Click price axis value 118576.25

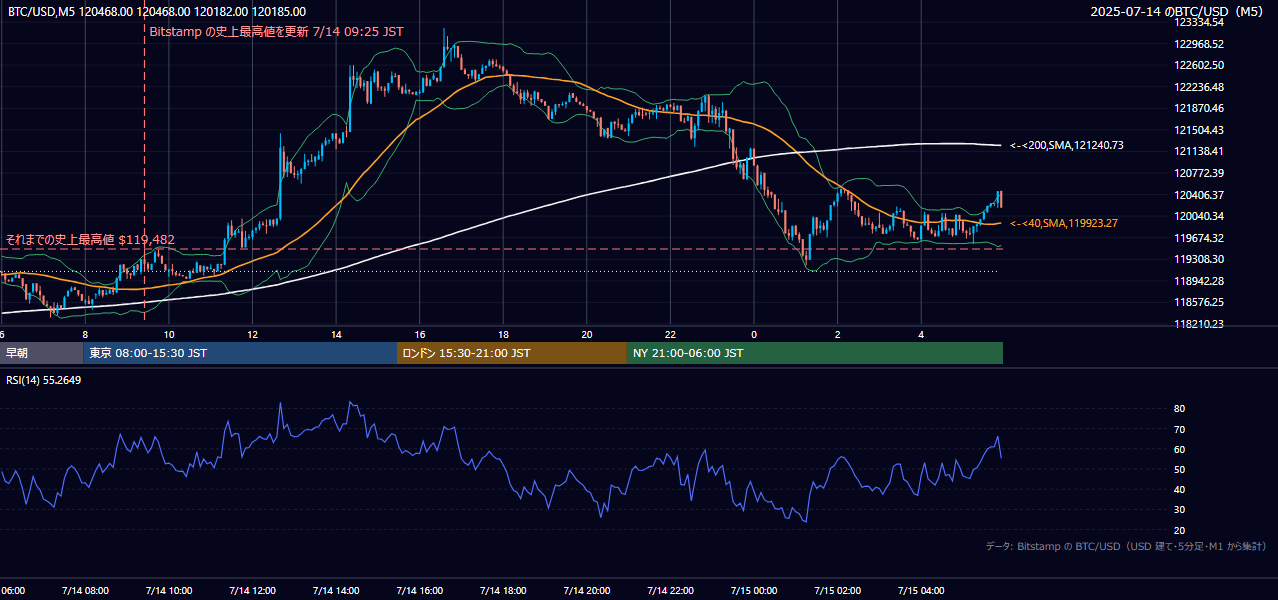[x=1200, y=302]
